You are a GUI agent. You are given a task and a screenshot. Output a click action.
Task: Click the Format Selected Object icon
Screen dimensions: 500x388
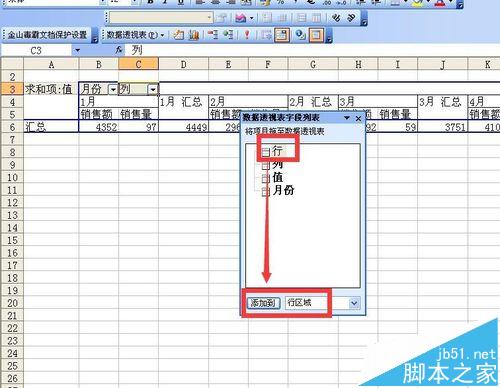click(x=222, y=17)
